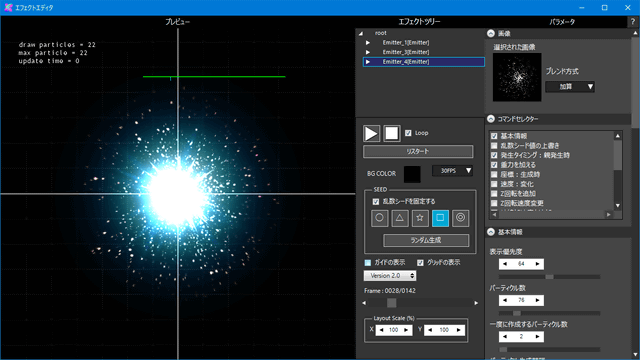This screenshot has width=640, height=360.
Task: Open the 30FPS frame rate dropdown
Action: [x=453, y=171]
